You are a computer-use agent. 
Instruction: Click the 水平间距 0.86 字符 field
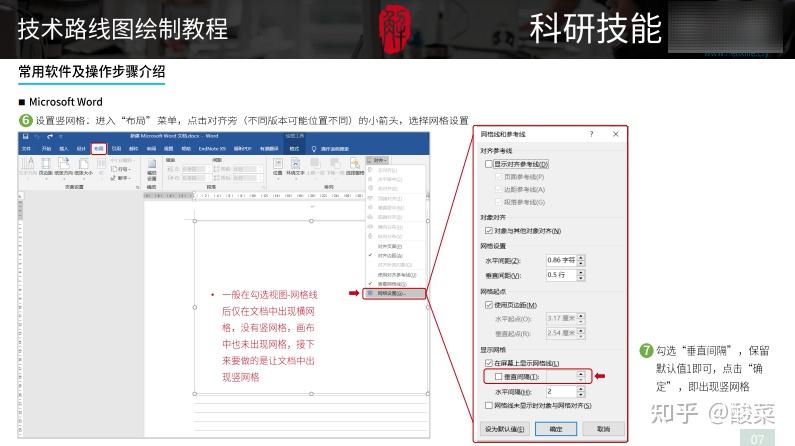point(562,260)
